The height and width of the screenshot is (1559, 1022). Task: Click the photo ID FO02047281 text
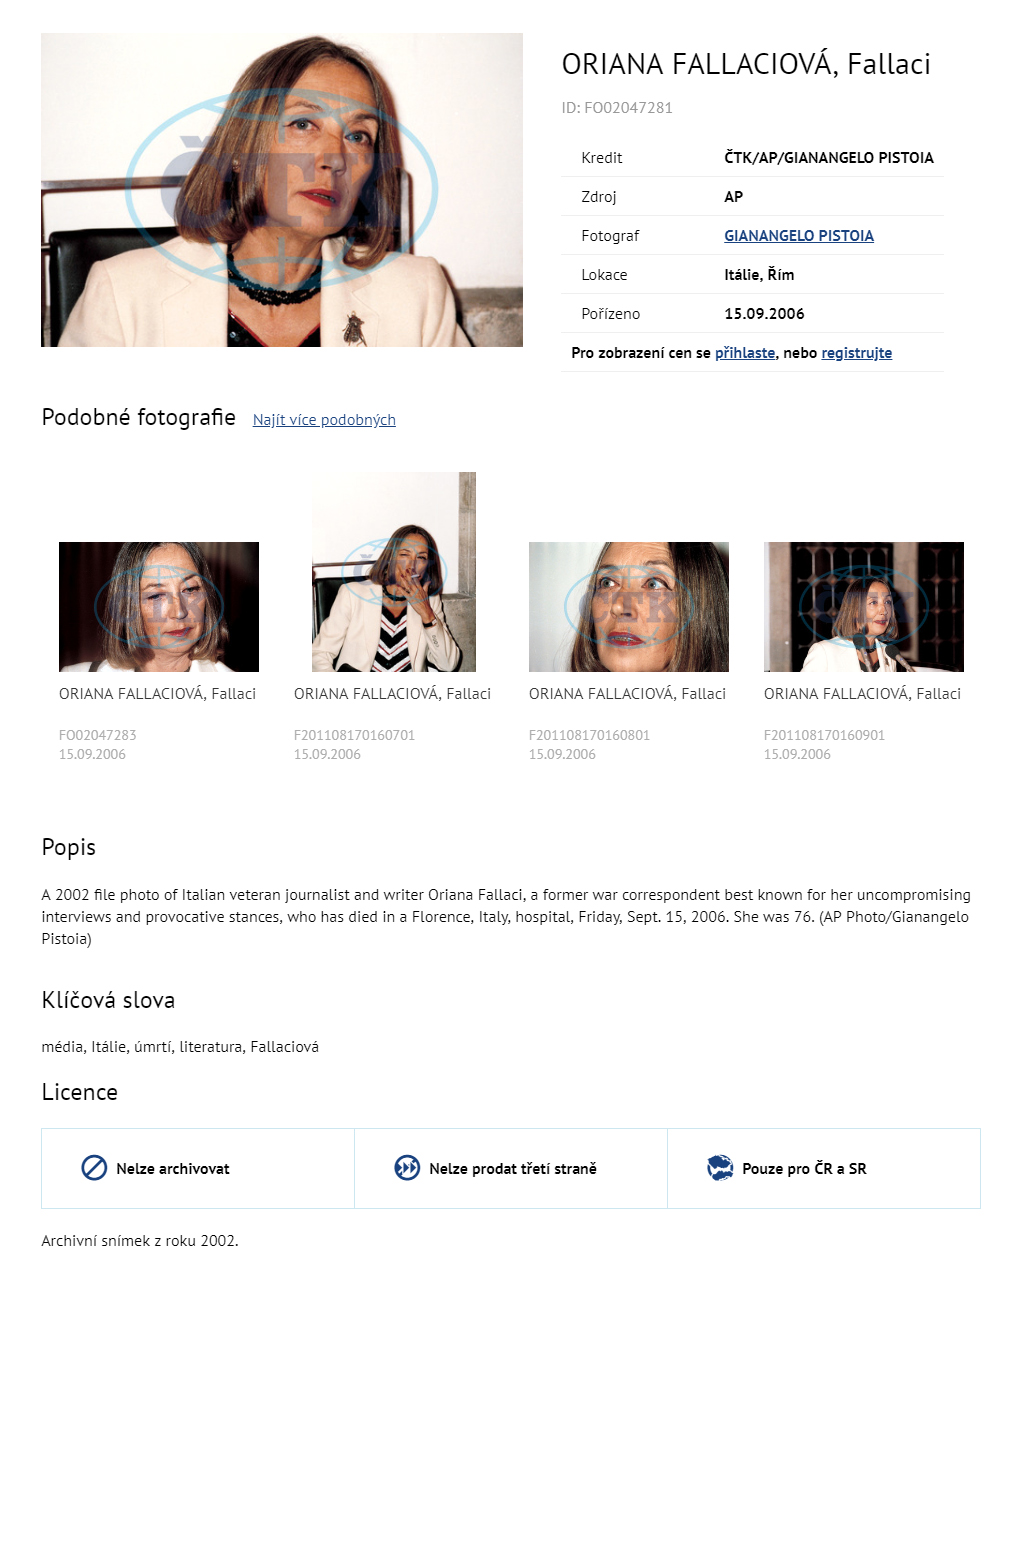point(617,108)
